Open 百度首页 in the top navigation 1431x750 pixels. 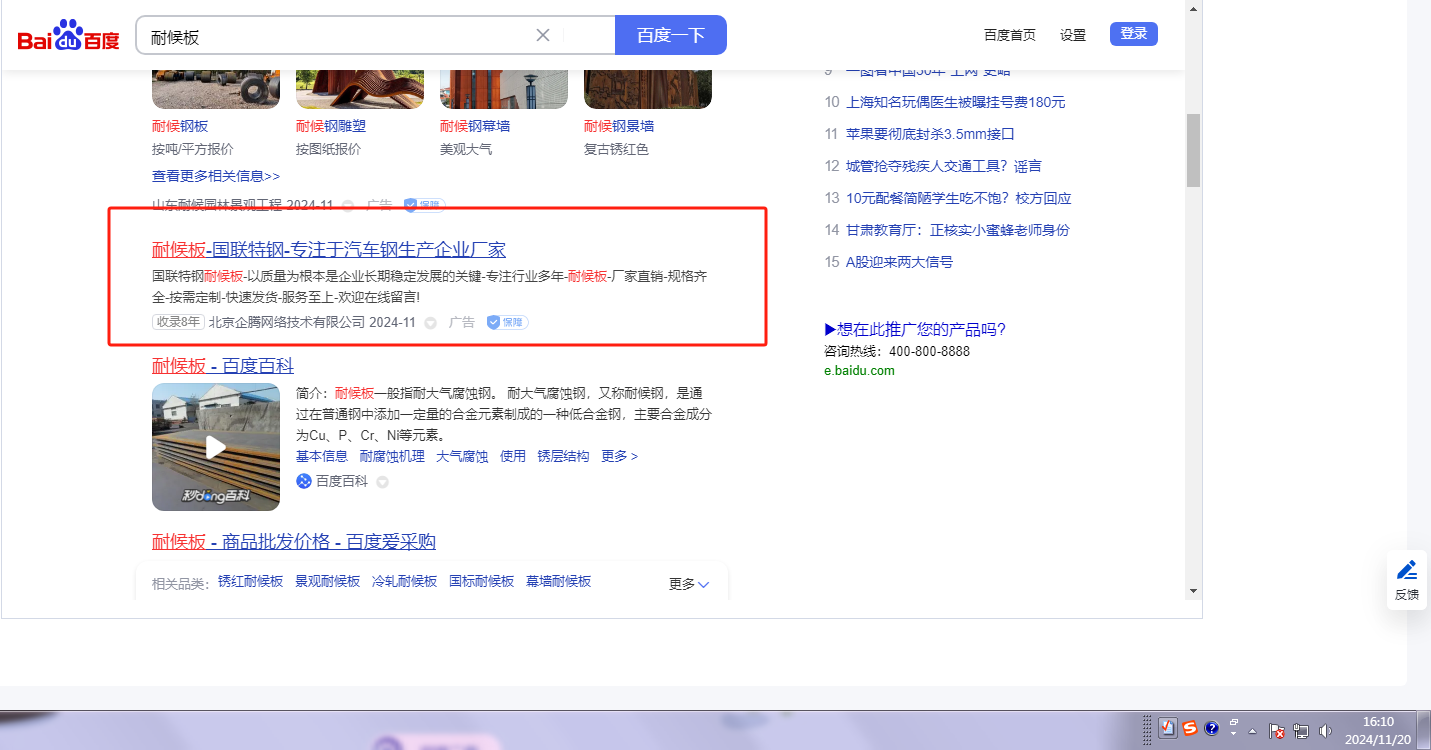pos(1009,35)
